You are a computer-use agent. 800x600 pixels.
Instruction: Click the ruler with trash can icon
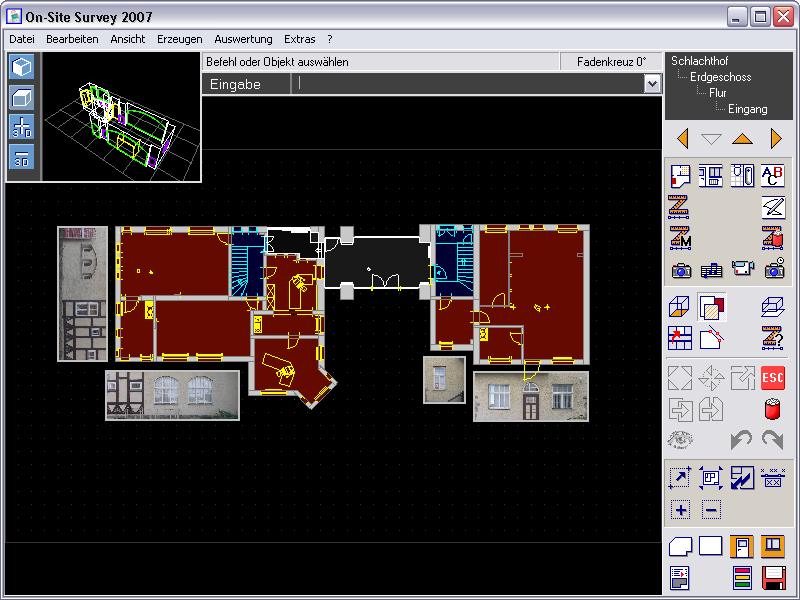[x=772, y=238]
